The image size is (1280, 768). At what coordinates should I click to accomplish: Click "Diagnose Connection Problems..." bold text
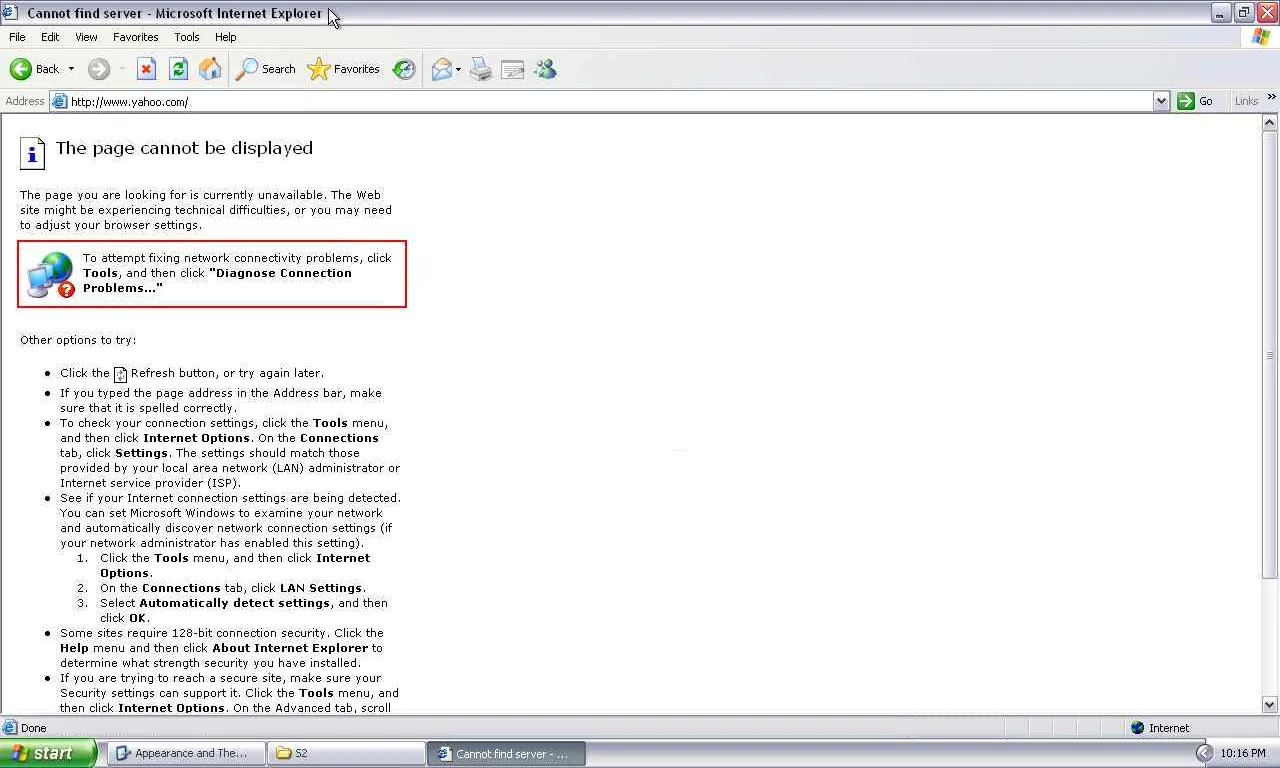click(x=217, y=280)
